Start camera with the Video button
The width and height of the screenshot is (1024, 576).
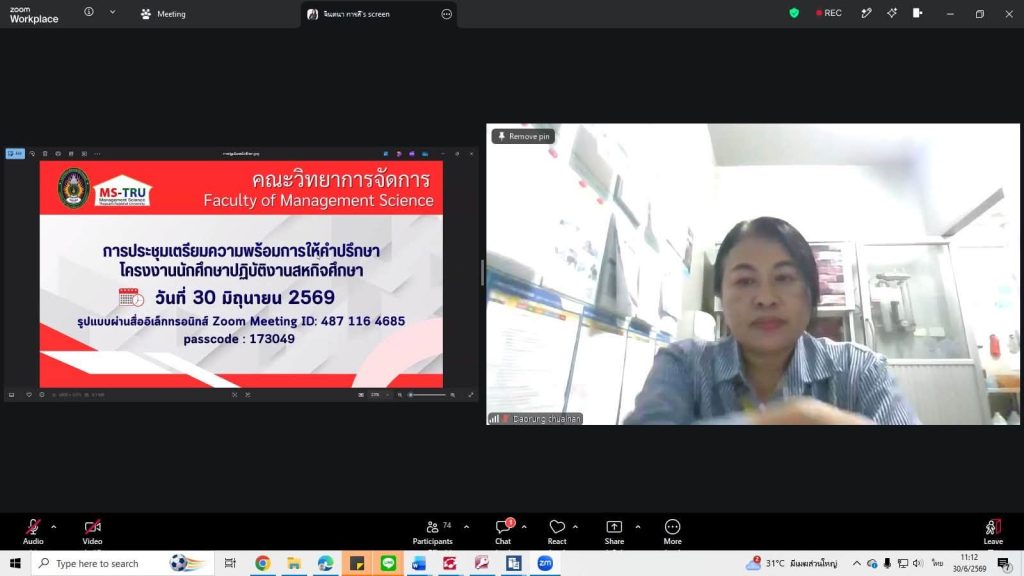pos(92,531)
